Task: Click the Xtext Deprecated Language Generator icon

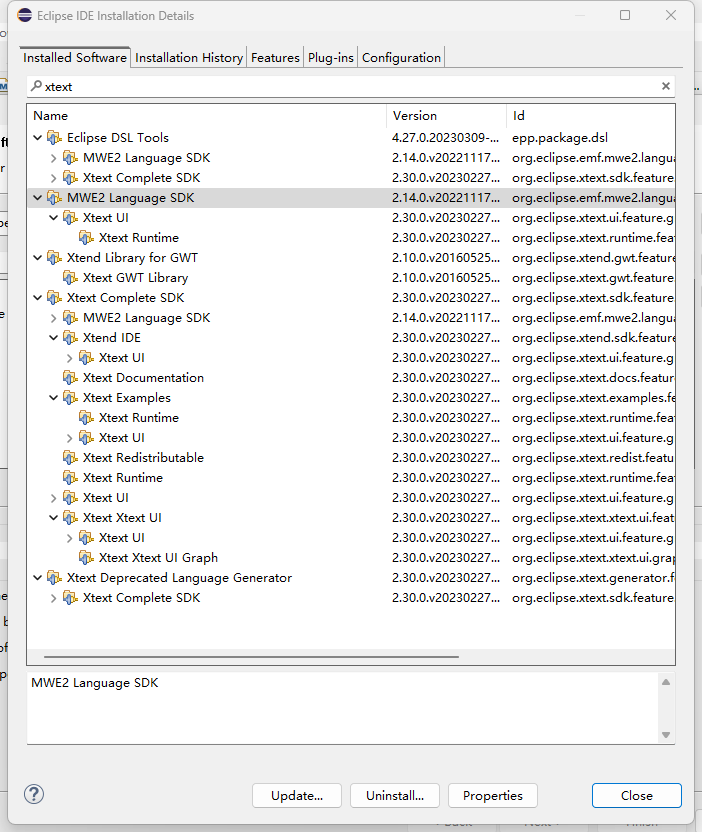Action: point(54,578)
